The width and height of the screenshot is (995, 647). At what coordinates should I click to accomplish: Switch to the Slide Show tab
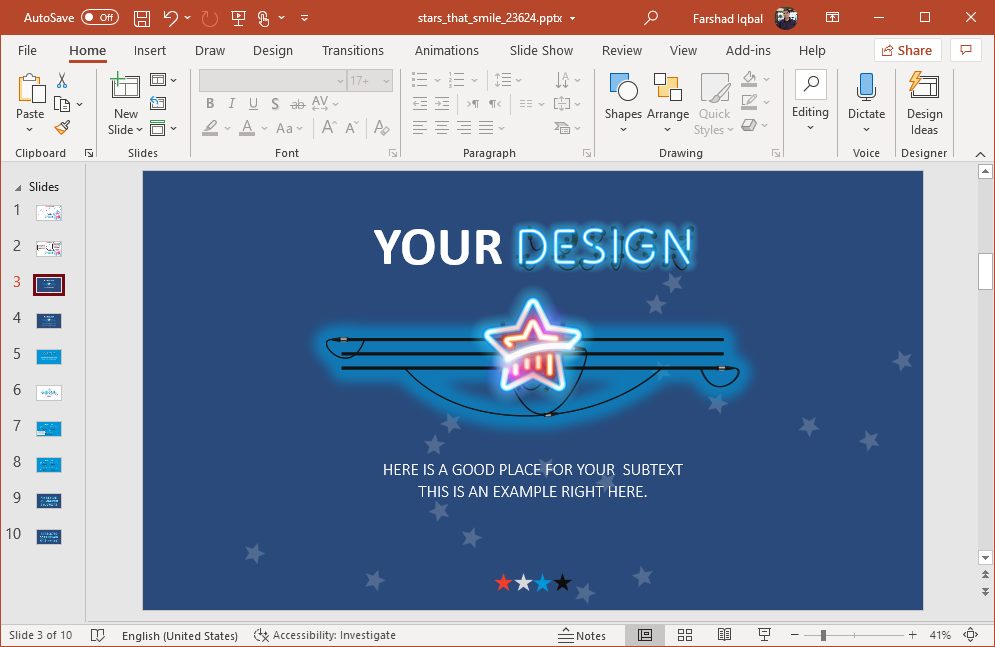(x=541, y=50)
